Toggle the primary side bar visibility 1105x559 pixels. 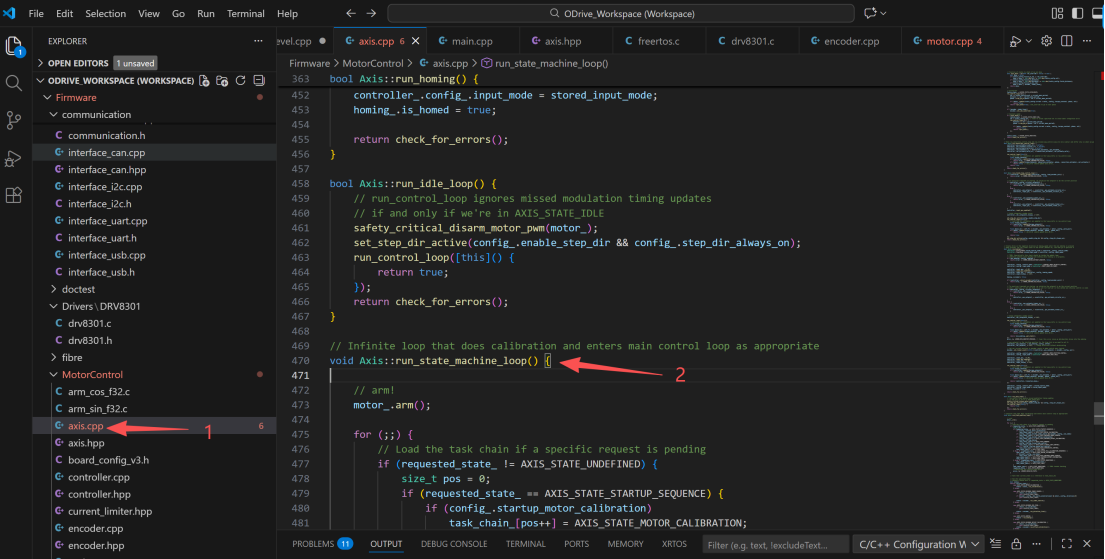pyautogui.click(x=1078, y=13)
